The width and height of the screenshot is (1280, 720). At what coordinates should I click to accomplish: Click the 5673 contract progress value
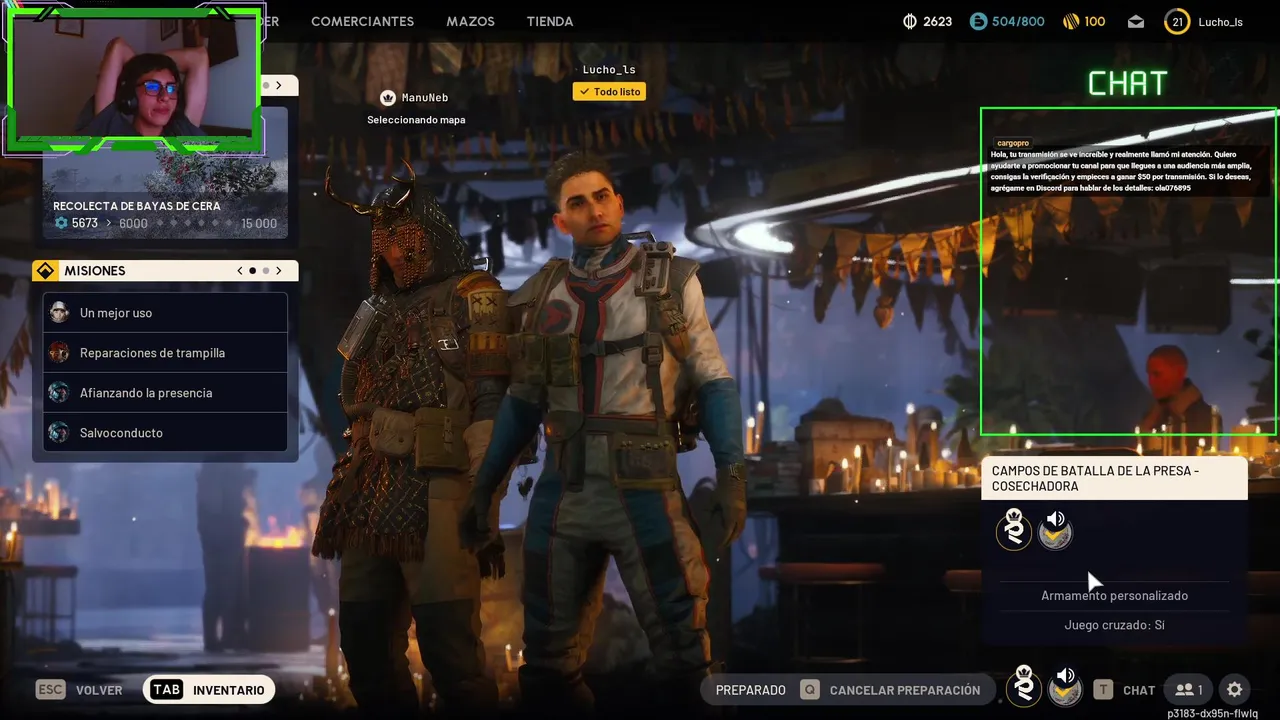[x=85, y=224]
